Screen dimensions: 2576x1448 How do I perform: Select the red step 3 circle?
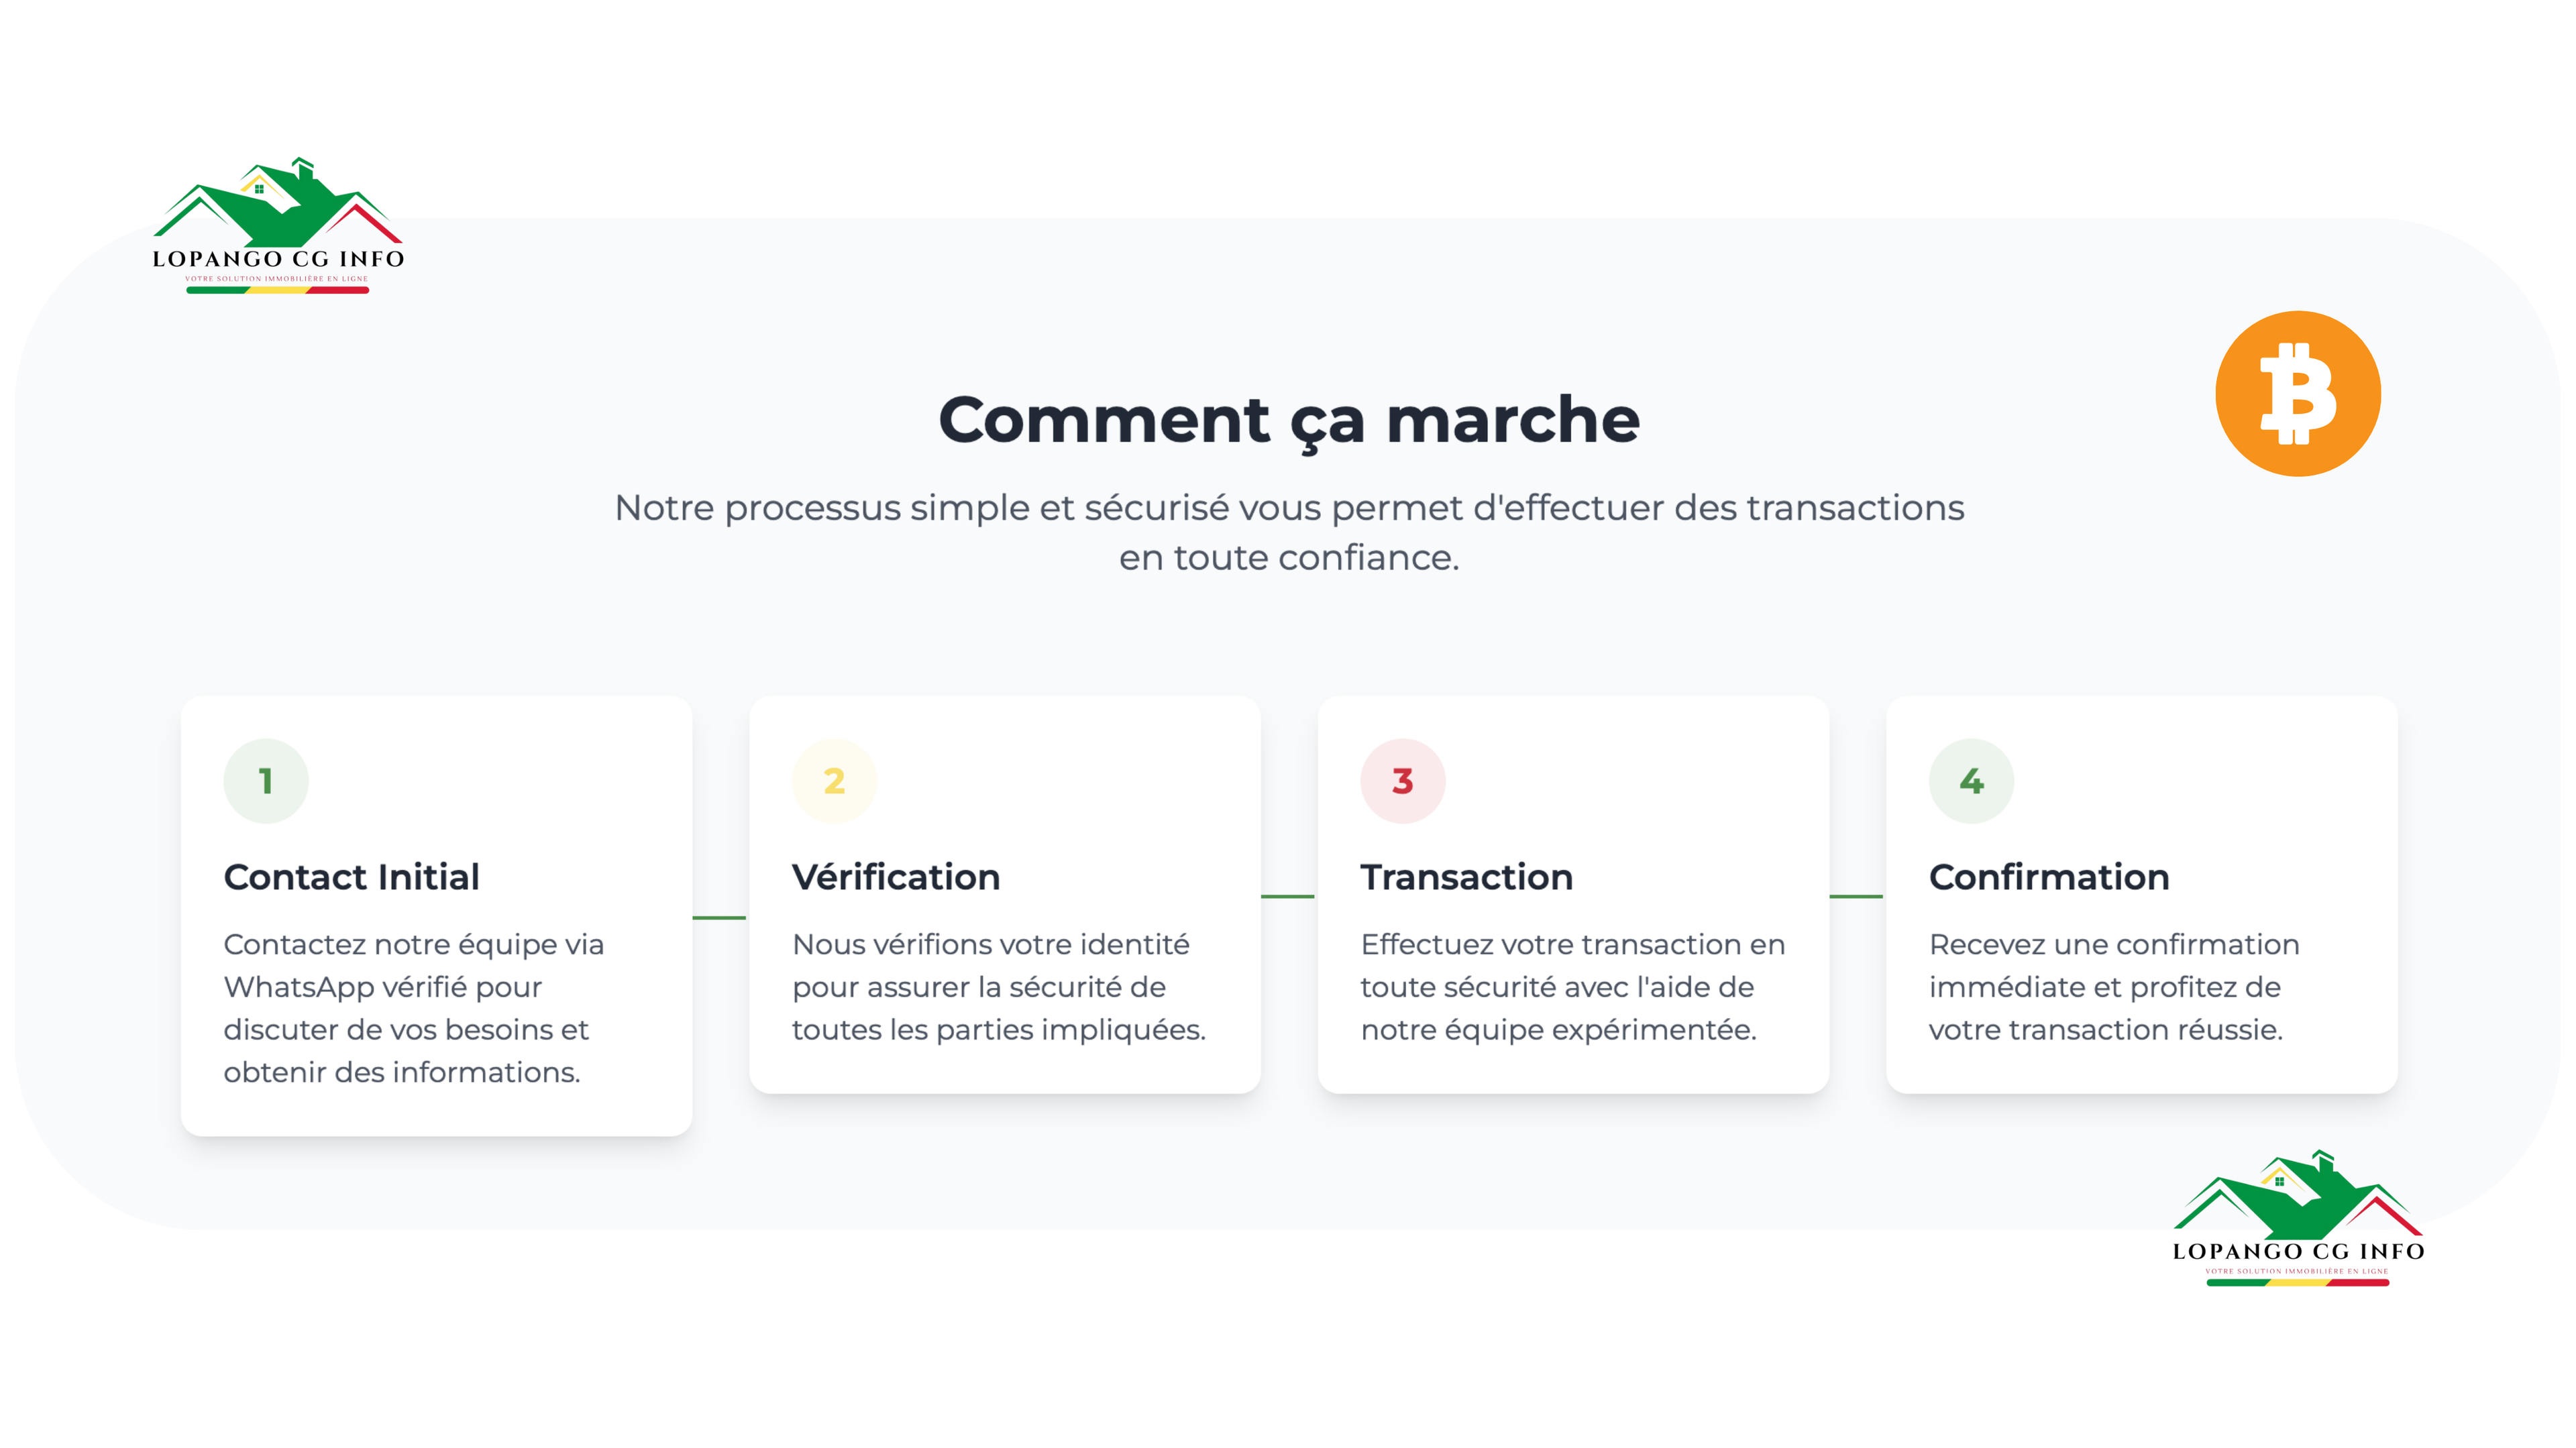pyautogui.click(x=1403, y=781)
